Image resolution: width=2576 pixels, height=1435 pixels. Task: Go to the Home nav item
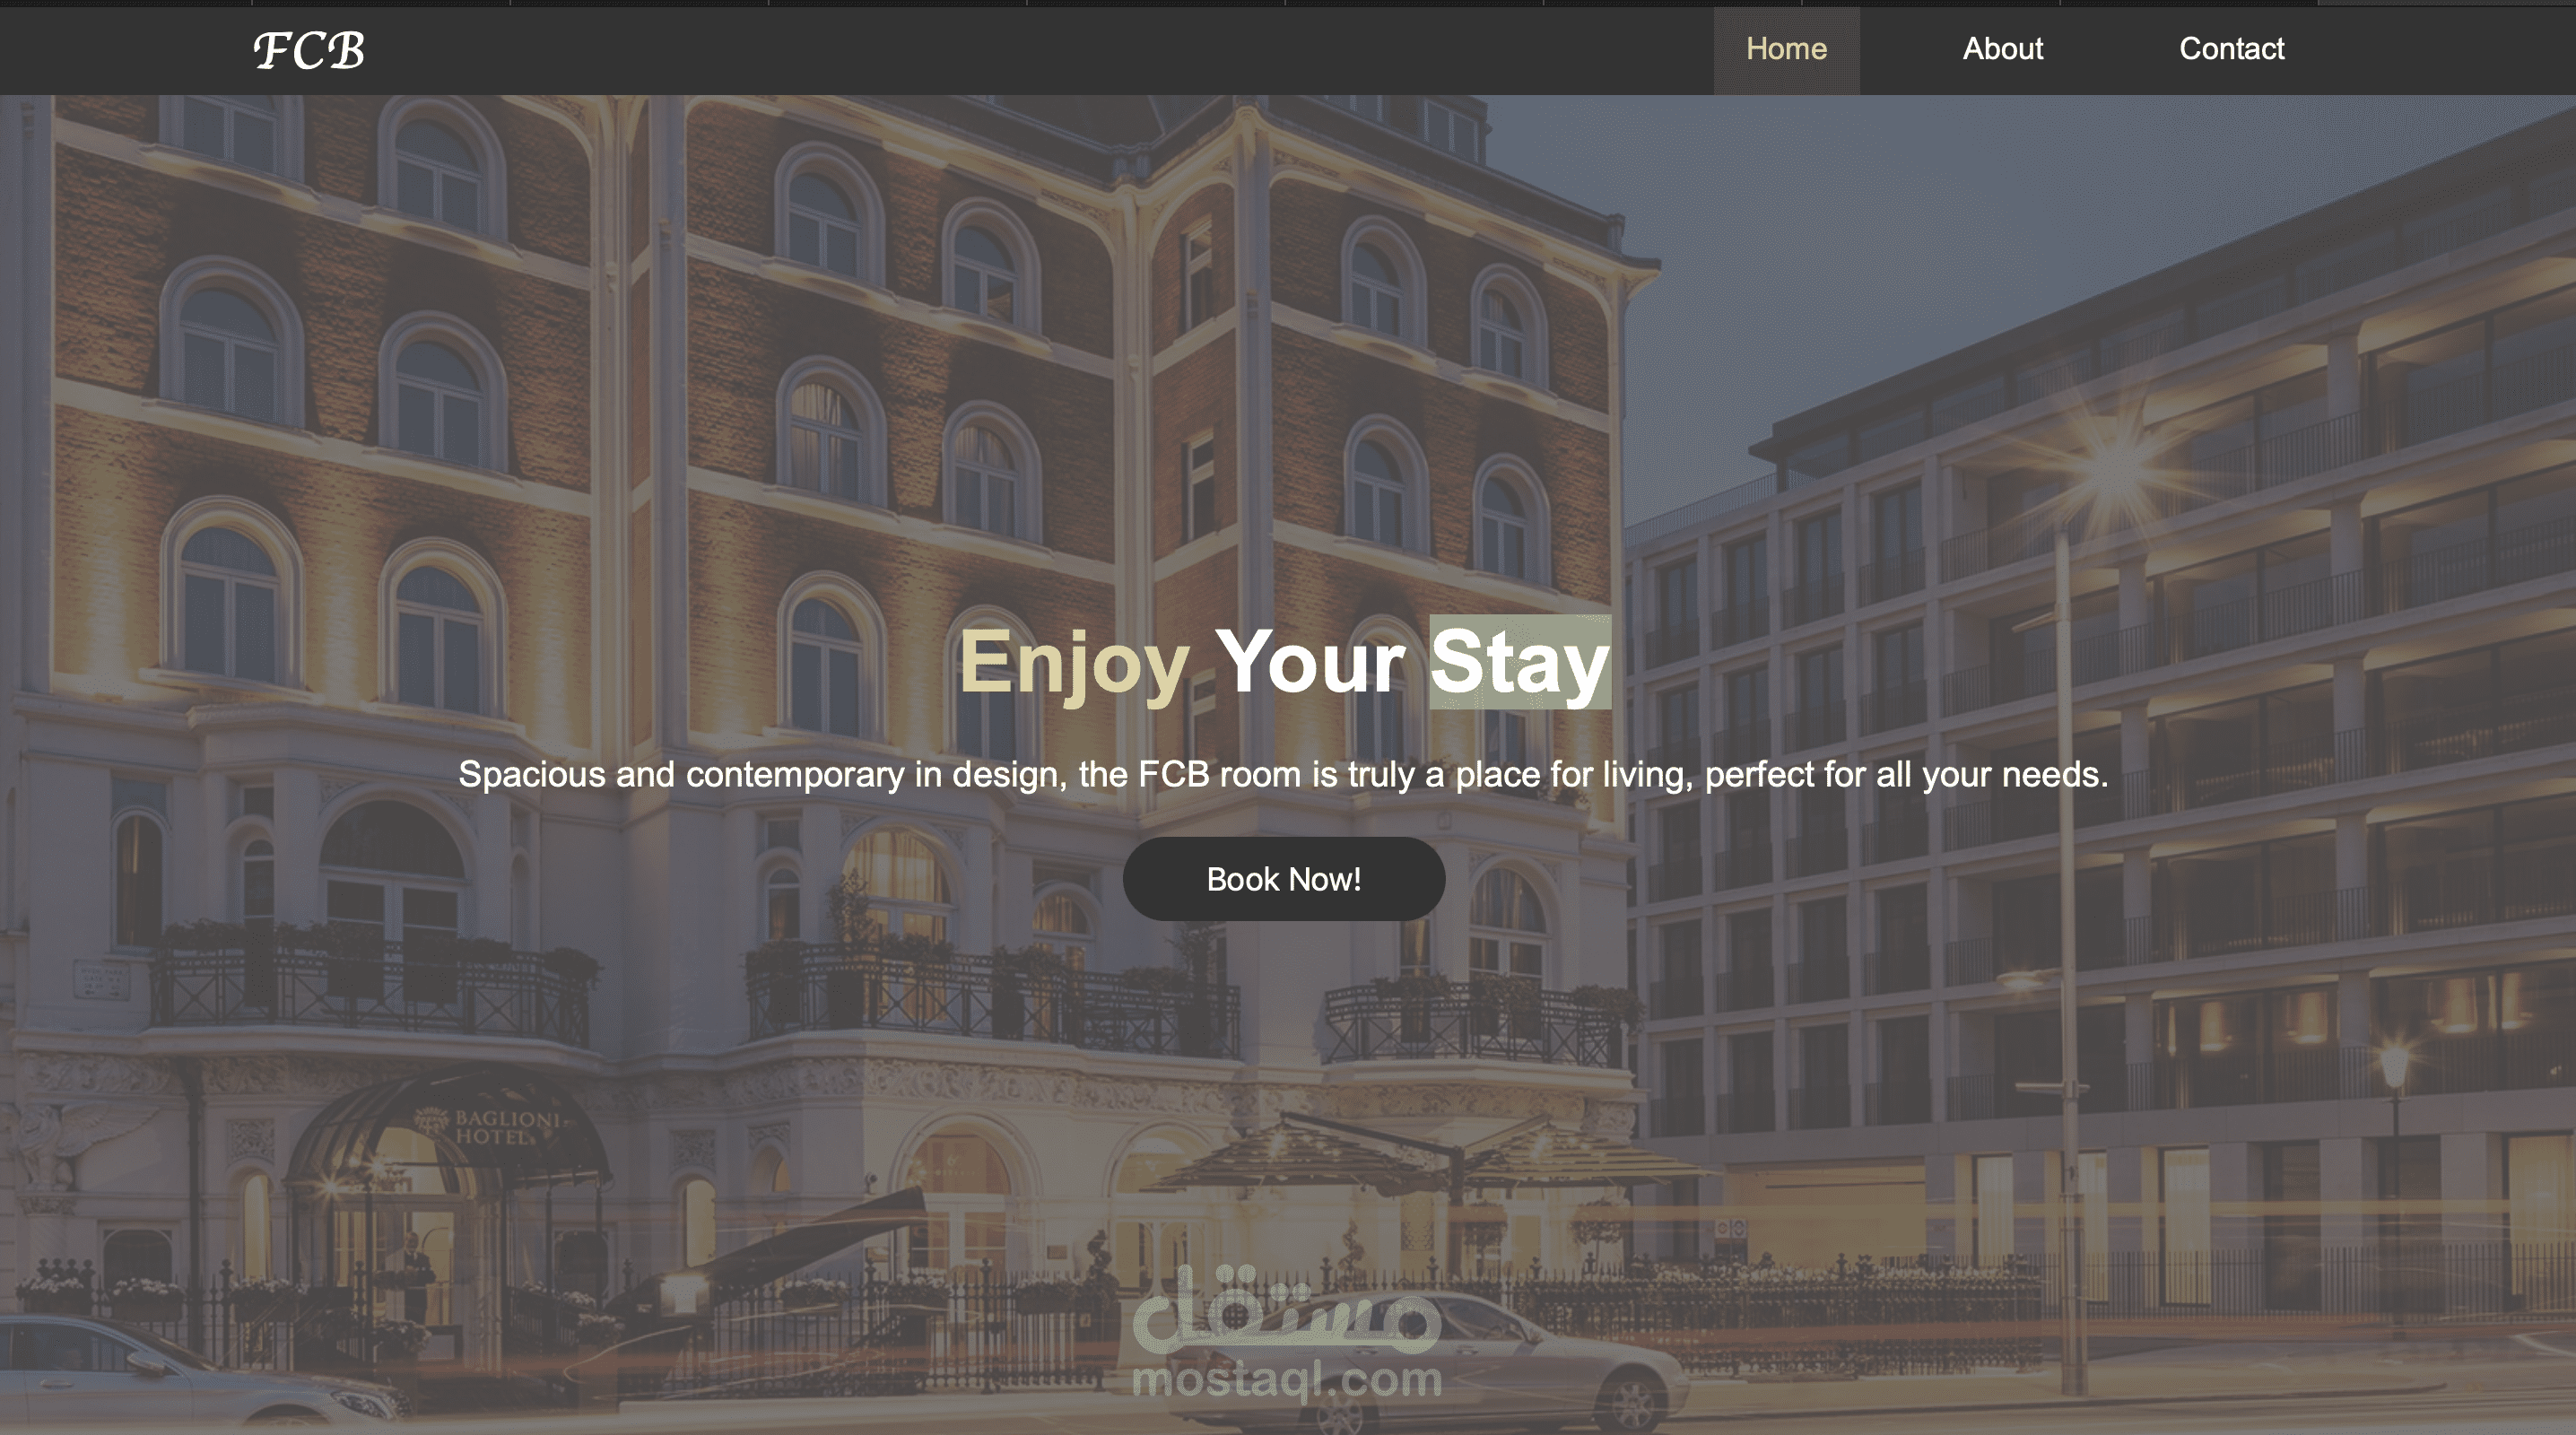coord(1786,49)
